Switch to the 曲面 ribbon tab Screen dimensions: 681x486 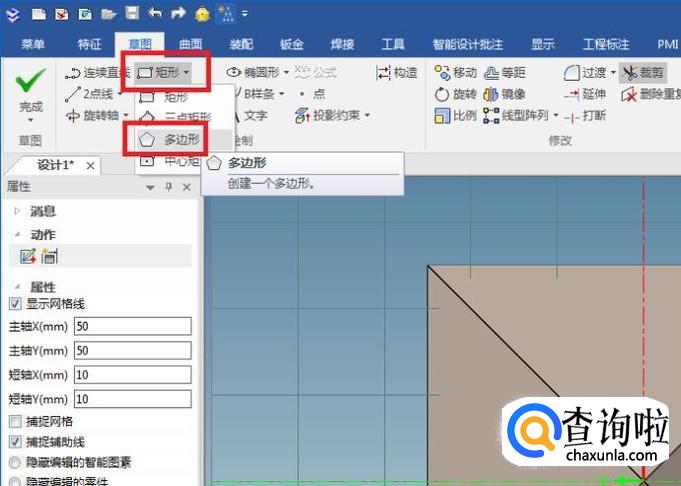click(x=191, y=44)
